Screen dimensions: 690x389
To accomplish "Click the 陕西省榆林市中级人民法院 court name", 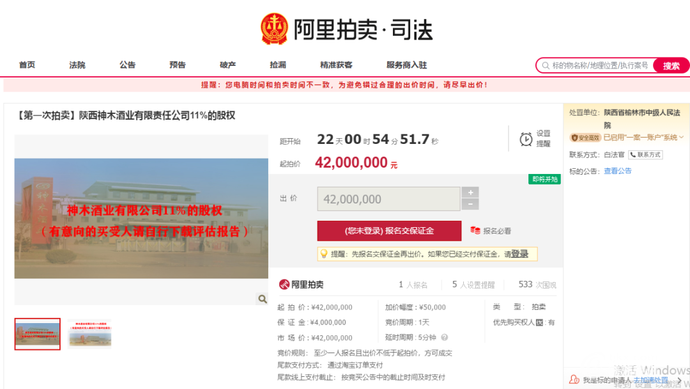I will point(642,119).
